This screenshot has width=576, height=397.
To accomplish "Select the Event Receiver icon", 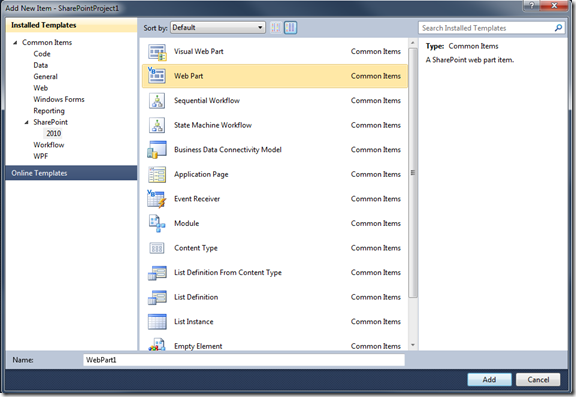I will (157, 199).
